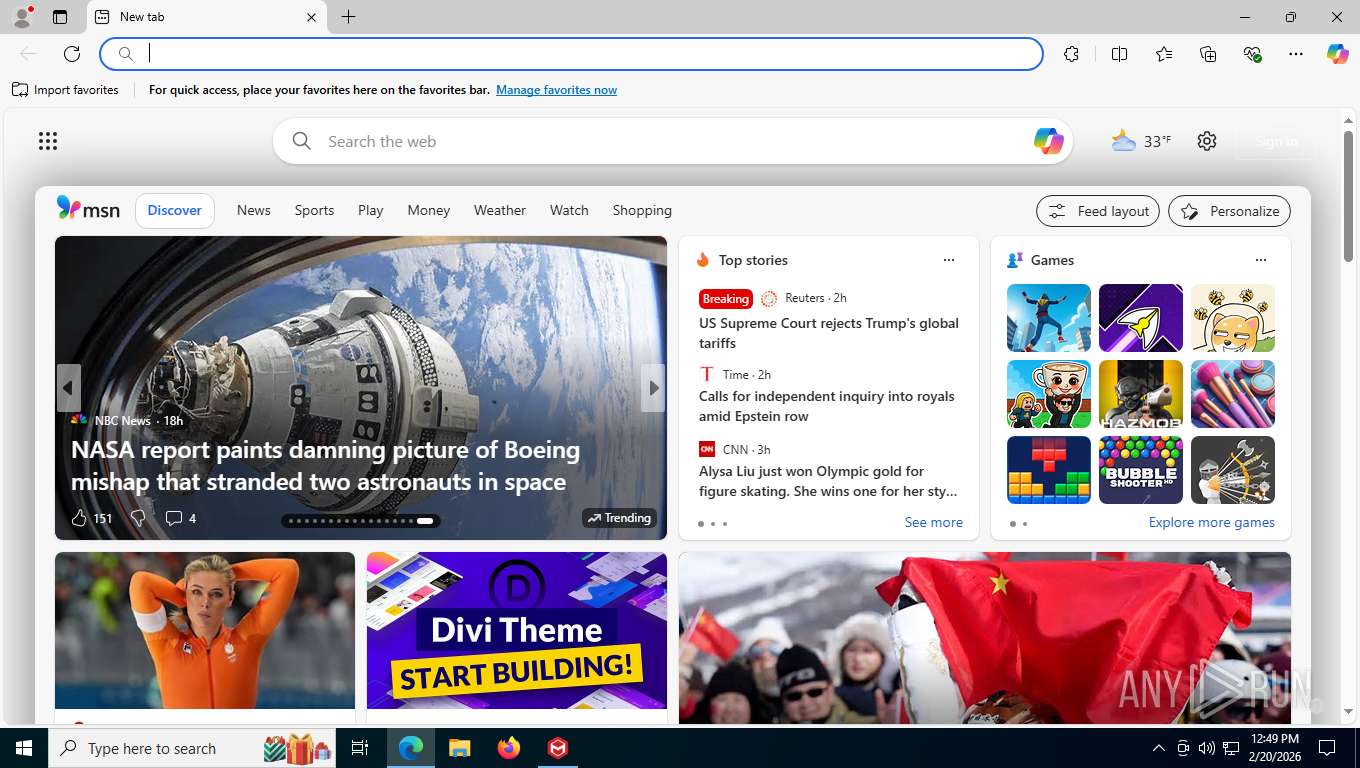This screenshot has width=1360, height=768.
Task: Open the Money tab
Action: [x=429, y=210]
